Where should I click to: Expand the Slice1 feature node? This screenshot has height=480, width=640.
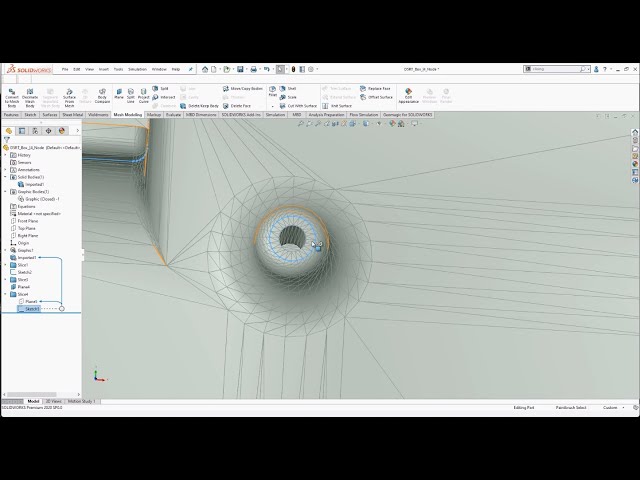click(x=5, y=265)
